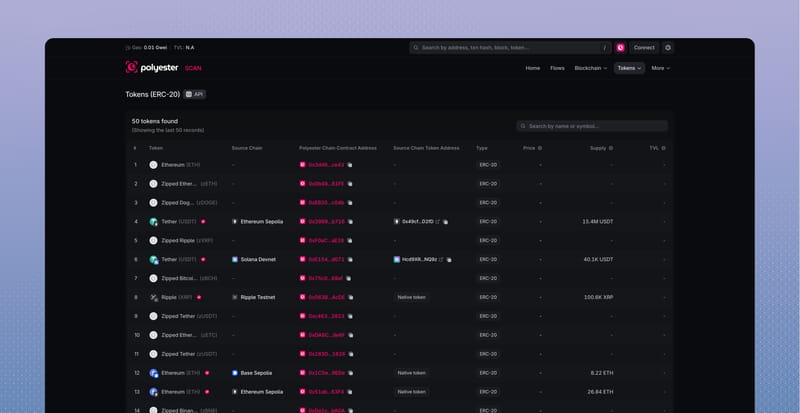800x413 pixels.
Task: Click the Ripple (XRP) token logo
Action: tap(154, 297)
